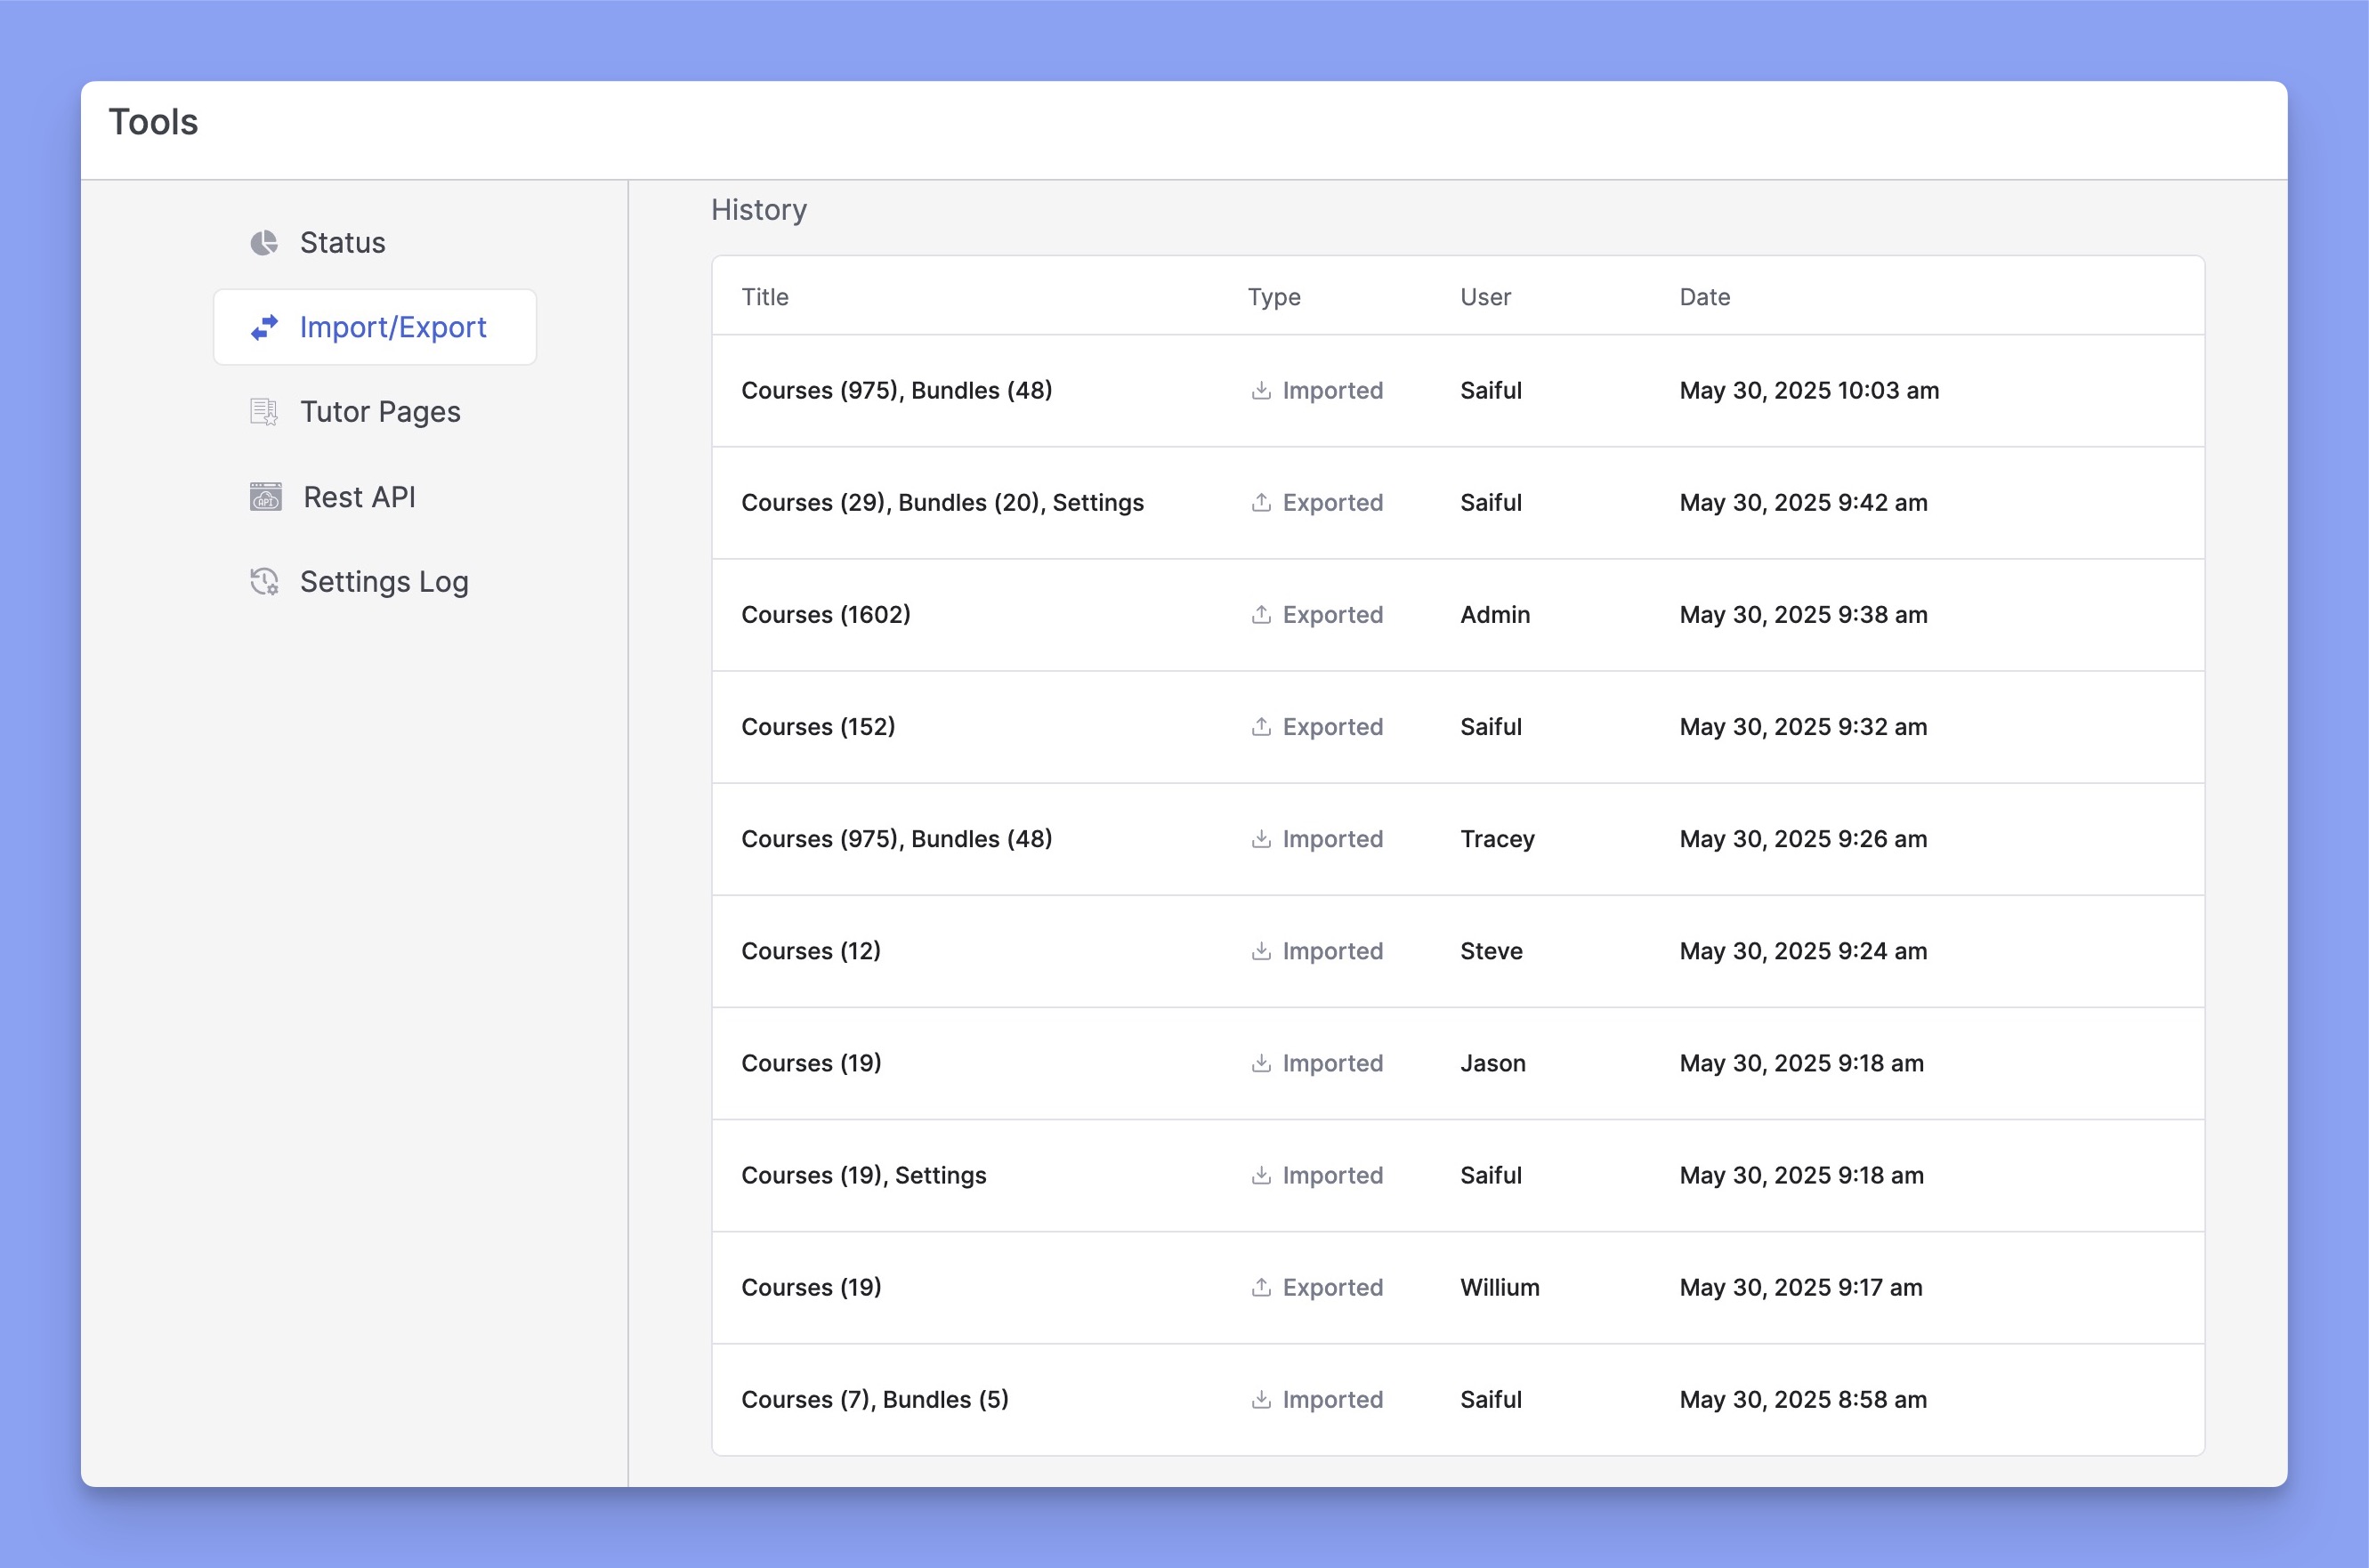2369x1568 pixels.
Task: Click user 'Jason' in the table
Action: pos(1493,1062)
